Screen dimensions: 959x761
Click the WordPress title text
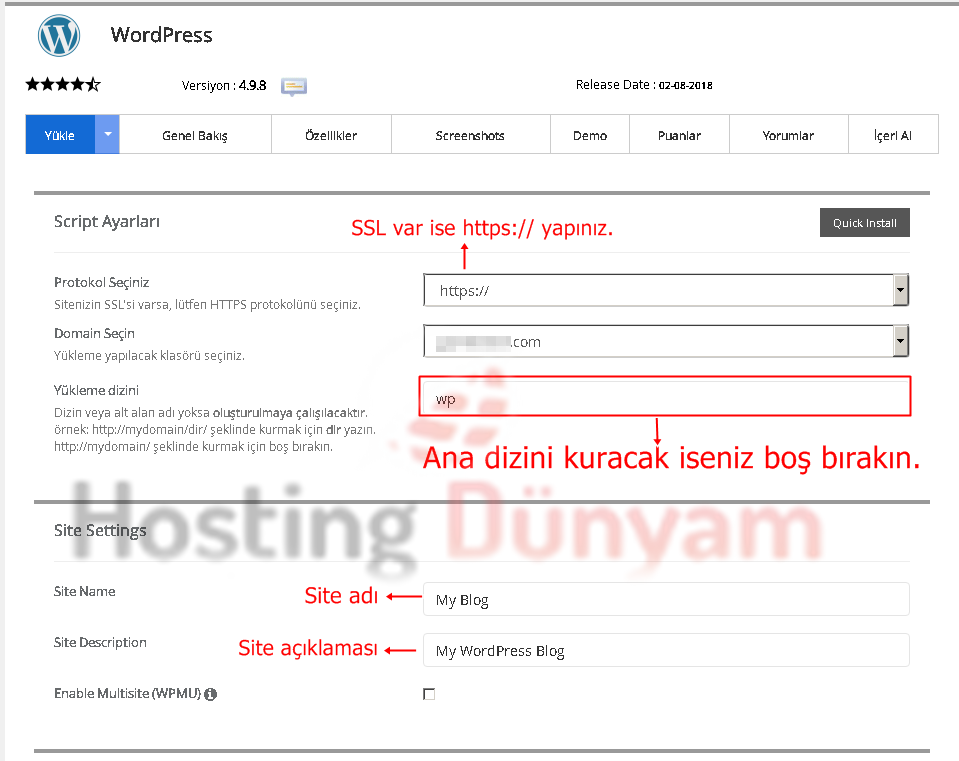161,35
